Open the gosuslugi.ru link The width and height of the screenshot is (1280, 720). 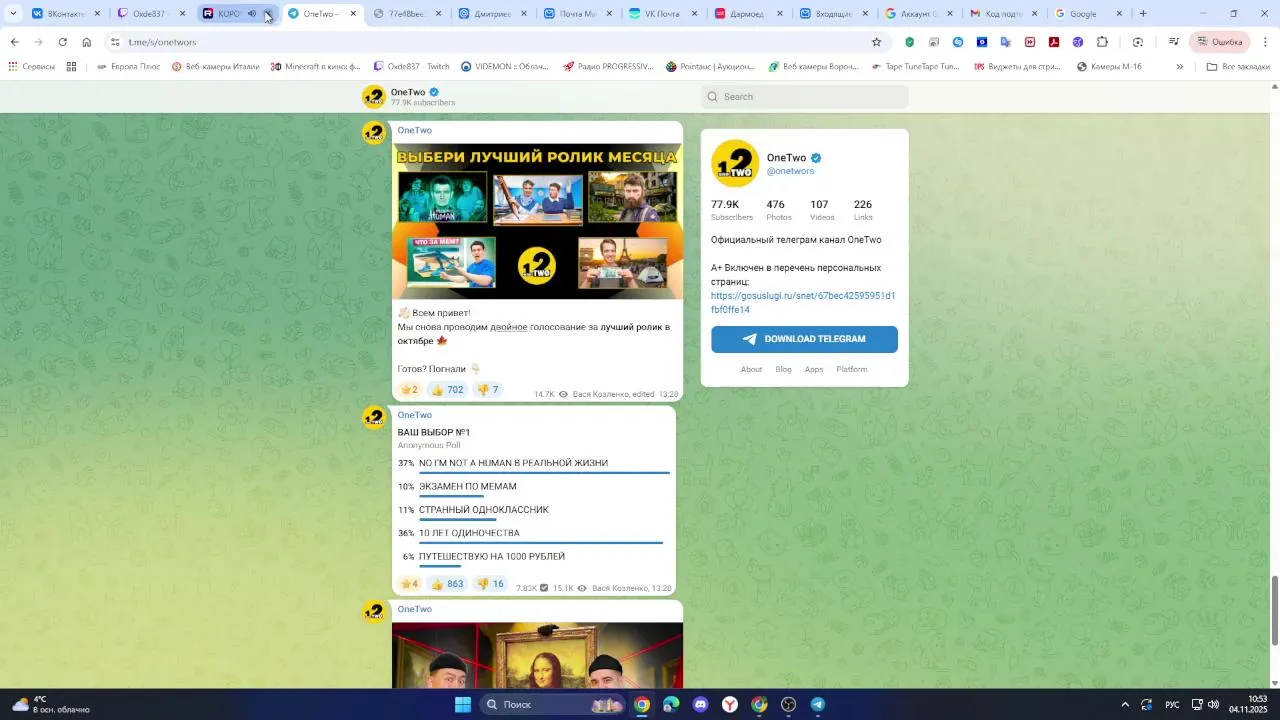point(803,303)
